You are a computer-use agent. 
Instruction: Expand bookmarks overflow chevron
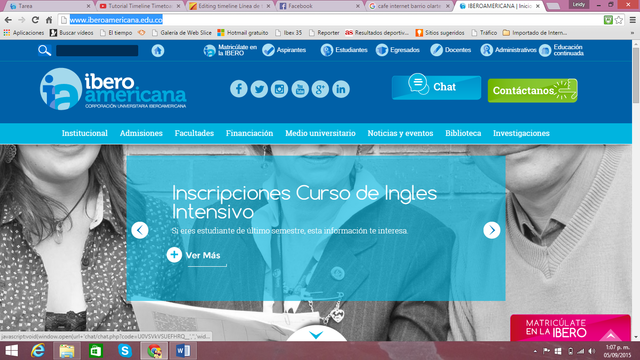pos(633,33)
